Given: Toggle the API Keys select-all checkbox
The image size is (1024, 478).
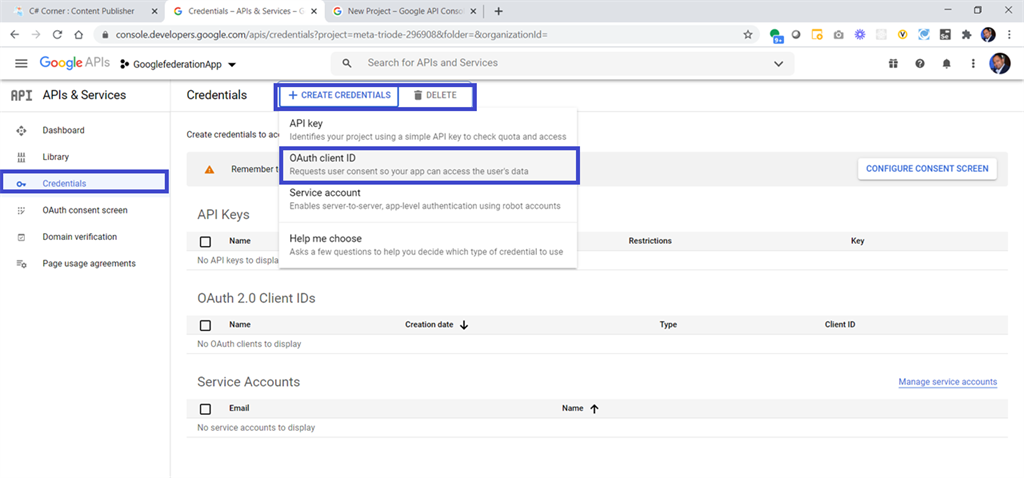Looking at the screenshot, I should pyautogui.click(x=205, y=242).
